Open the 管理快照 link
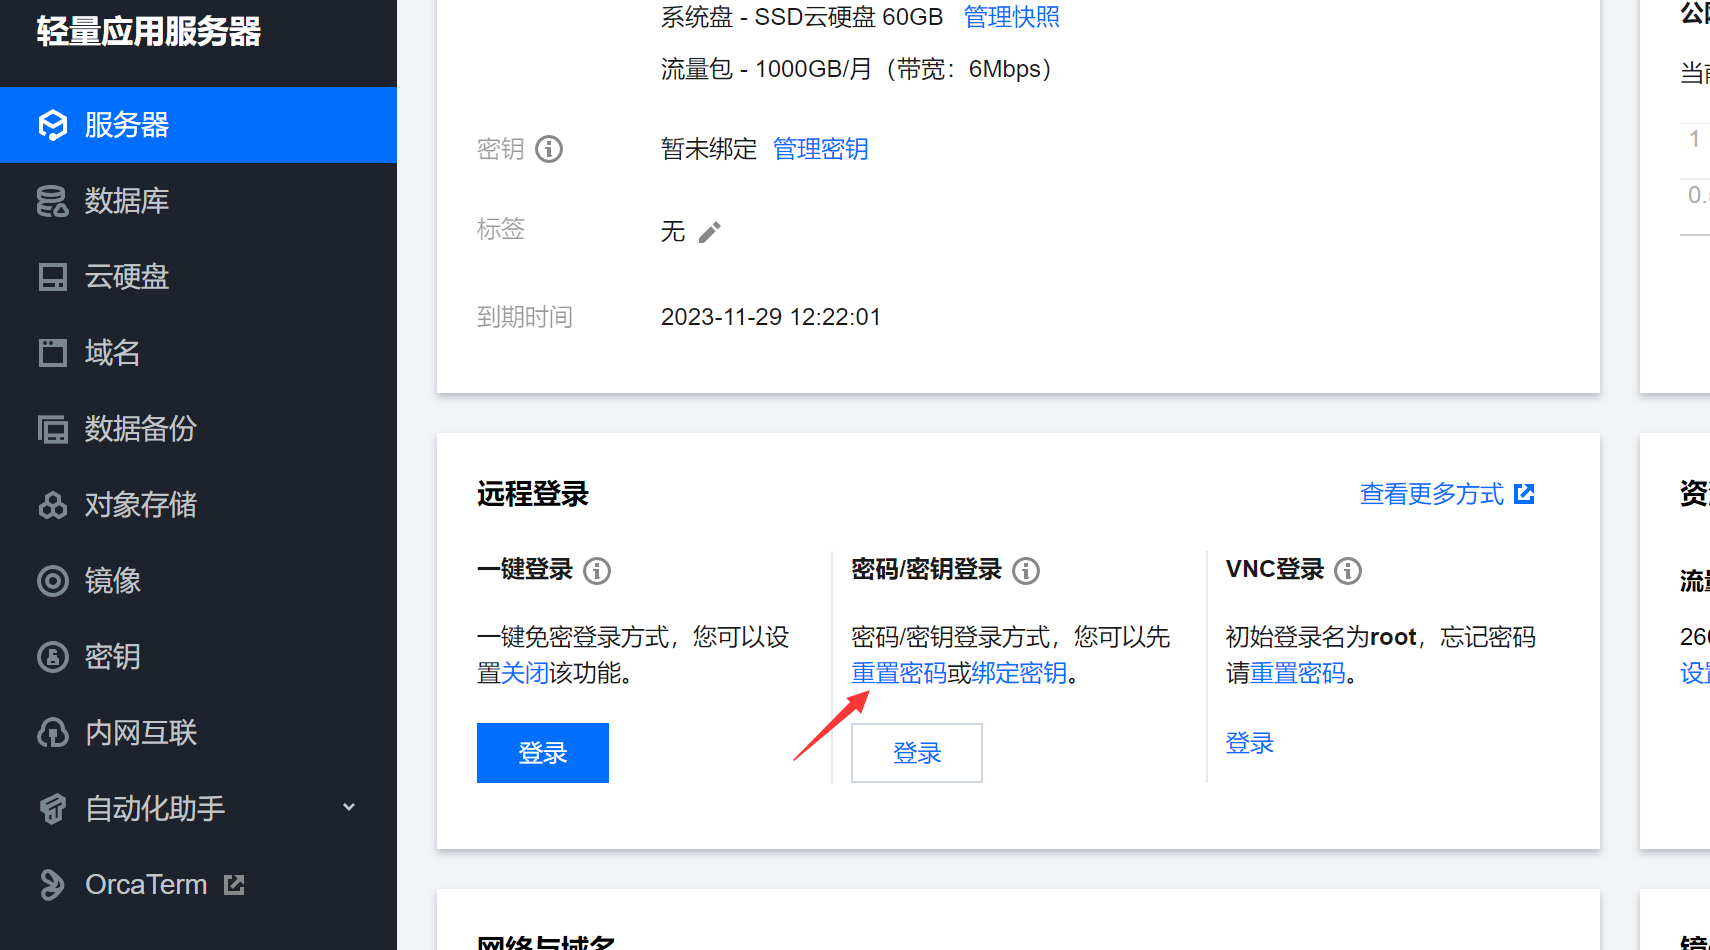1710x950 pixels. click(1011, 17)
